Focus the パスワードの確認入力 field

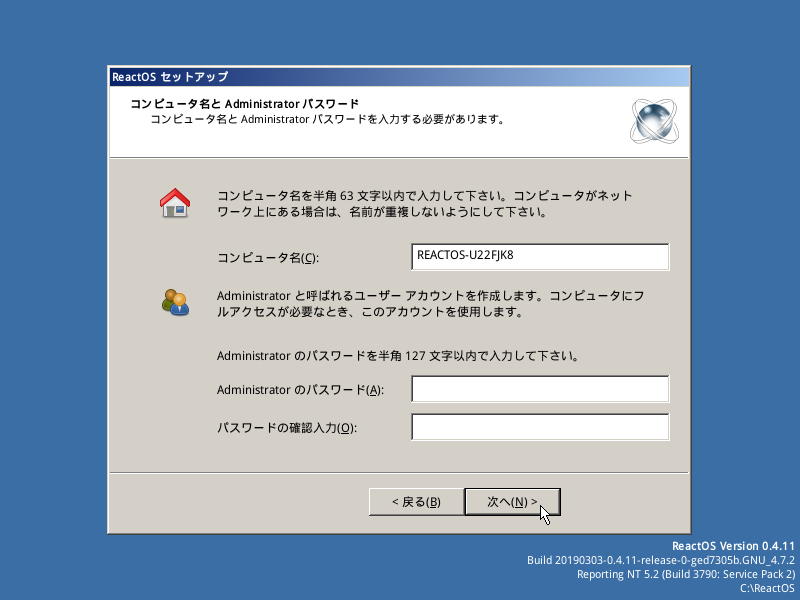540,427
